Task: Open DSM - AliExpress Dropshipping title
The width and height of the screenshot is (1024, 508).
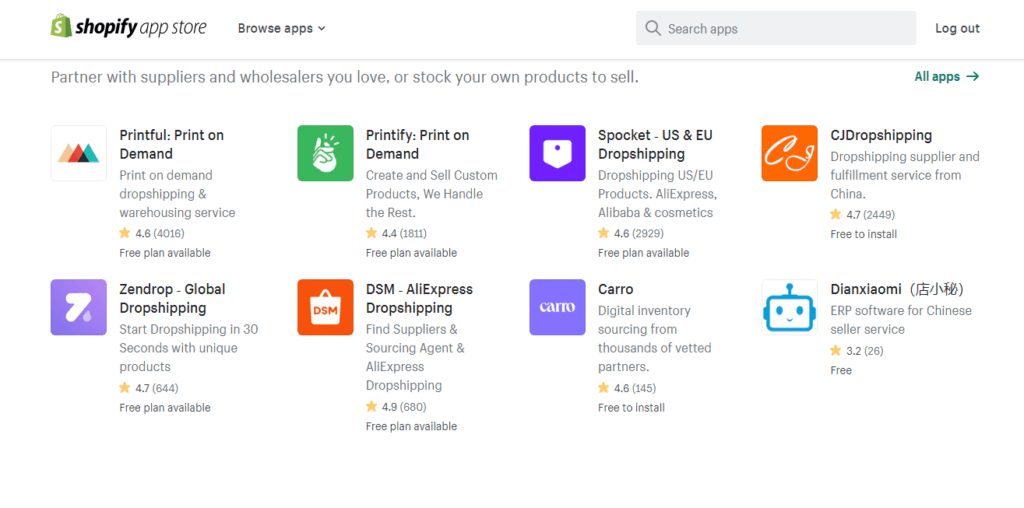Action: pos(419,298)
